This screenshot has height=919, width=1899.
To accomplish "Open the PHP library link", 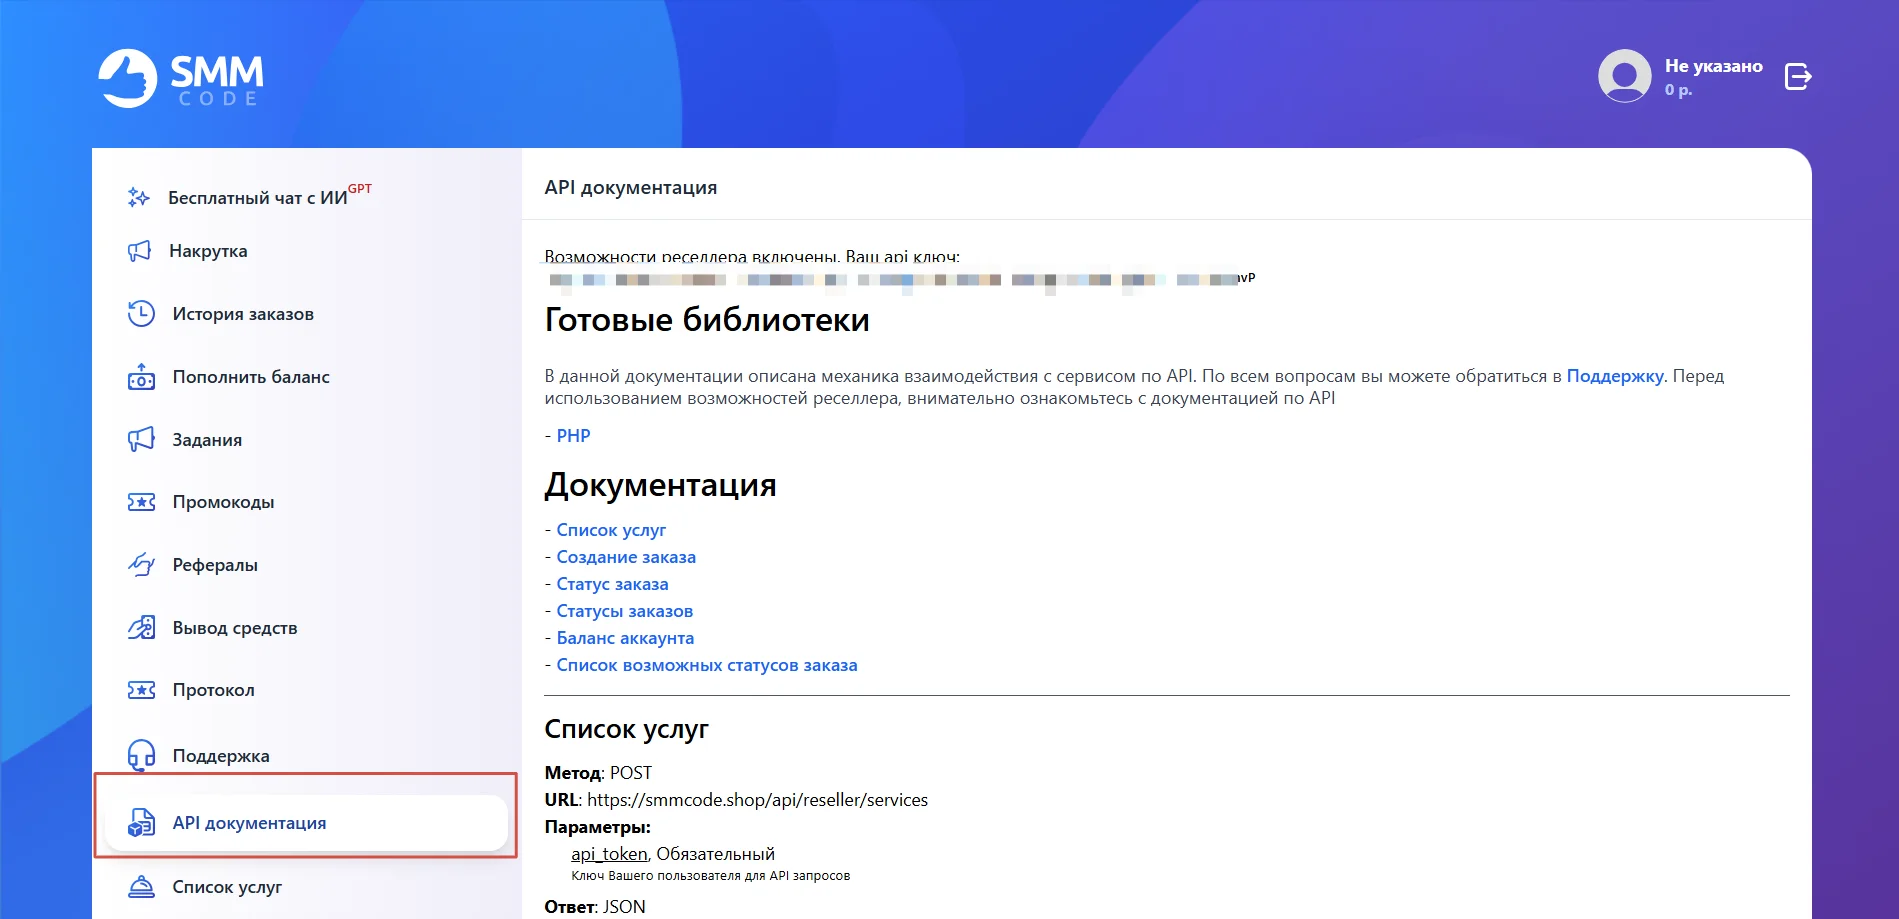I will pyautogui.click(x=573, y=436).
